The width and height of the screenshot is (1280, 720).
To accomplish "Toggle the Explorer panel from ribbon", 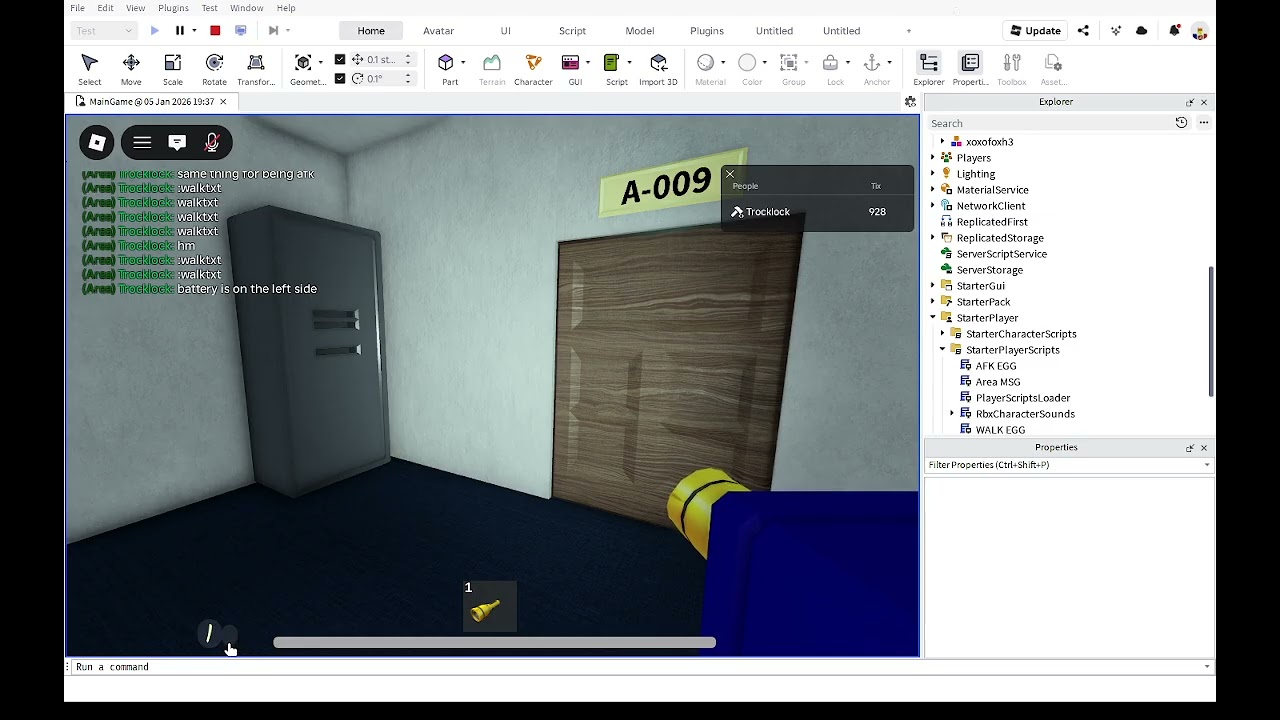I will pos(929,69).
